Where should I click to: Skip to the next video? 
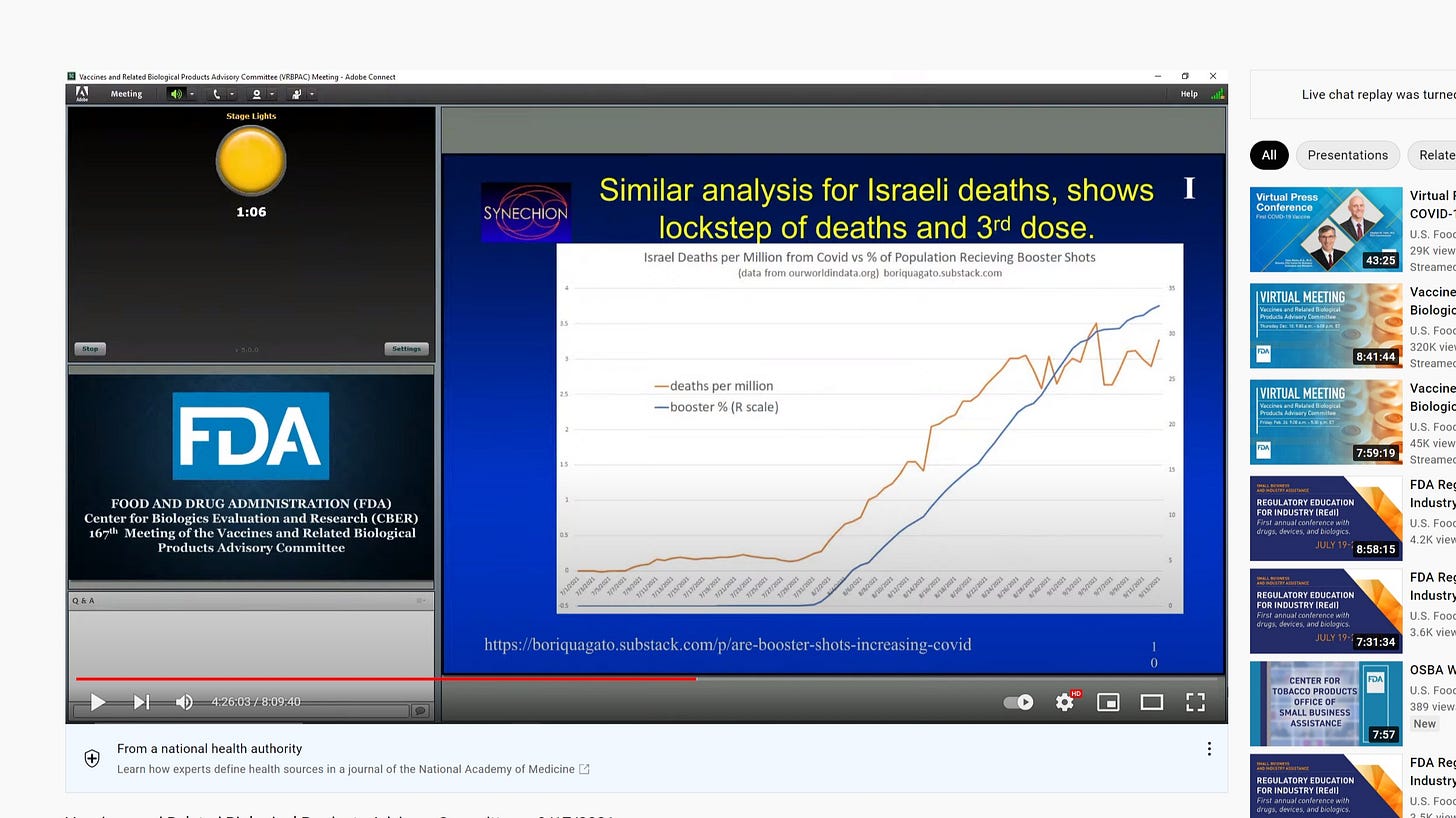pos(142,702)
